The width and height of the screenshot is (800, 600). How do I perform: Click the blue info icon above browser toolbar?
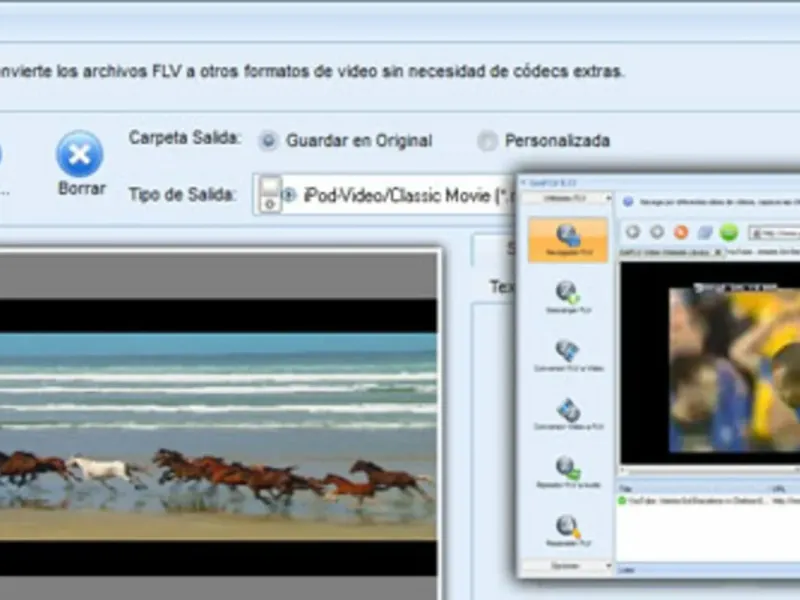click(628, 202)
